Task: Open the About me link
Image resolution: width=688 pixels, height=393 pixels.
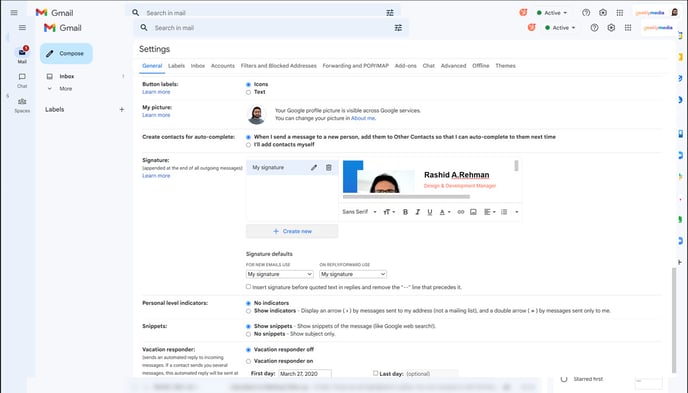Action: [363, 118]
